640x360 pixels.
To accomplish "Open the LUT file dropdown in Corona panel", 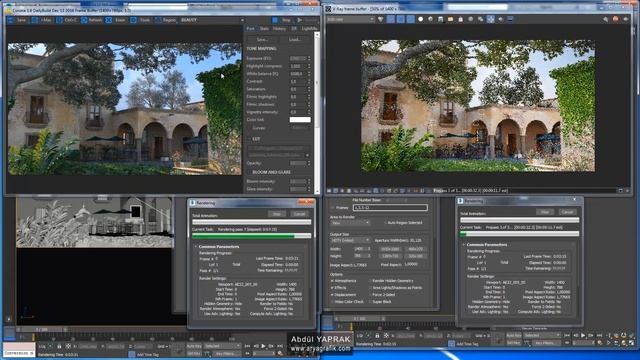I will pos(278,155).
